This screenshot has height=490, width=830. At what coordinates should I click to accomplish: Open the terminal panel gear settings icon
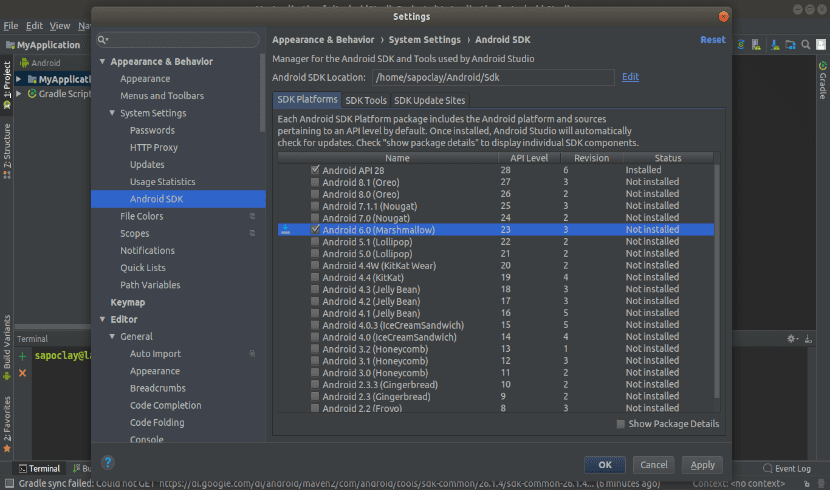[x=791, y=339]
